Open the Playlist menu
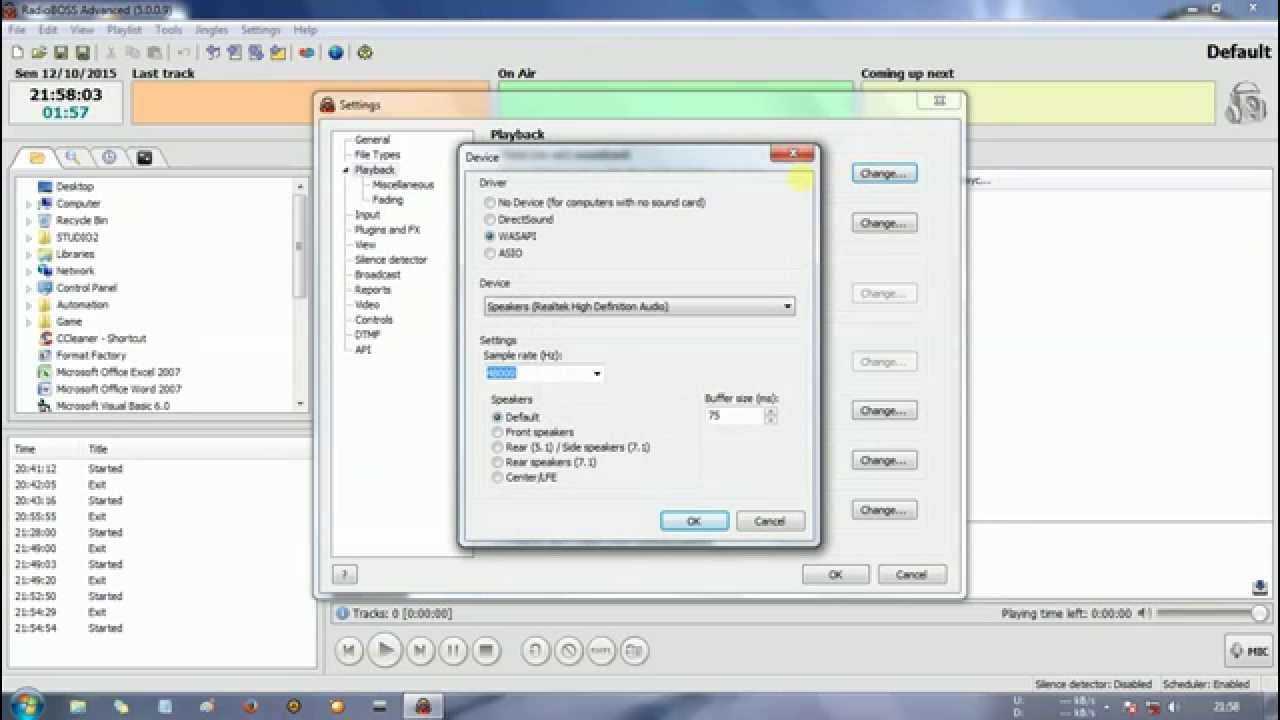 (x=124, y=30)
